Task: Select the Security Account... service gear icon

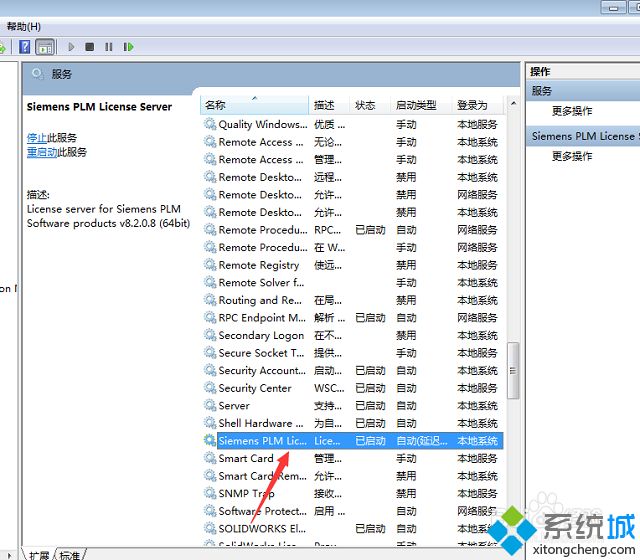Action: (210, 370)
